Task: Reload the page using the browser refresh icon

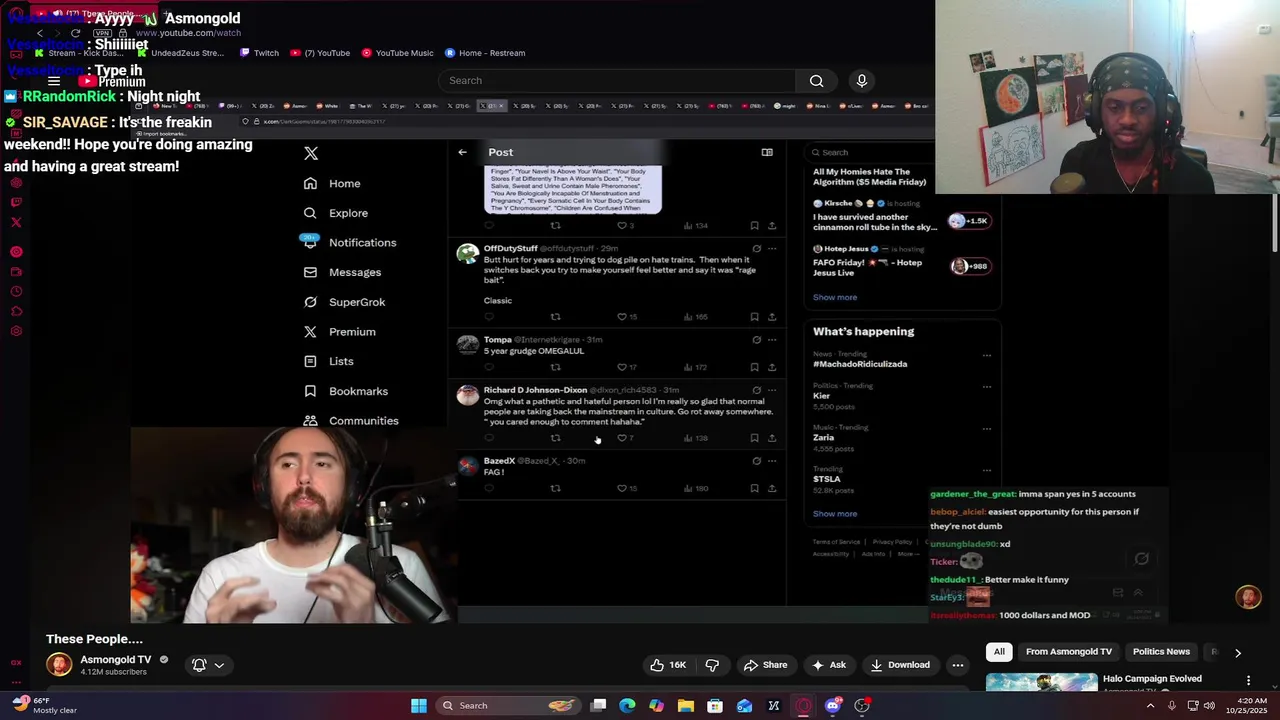Action: (x=75, y=33)
